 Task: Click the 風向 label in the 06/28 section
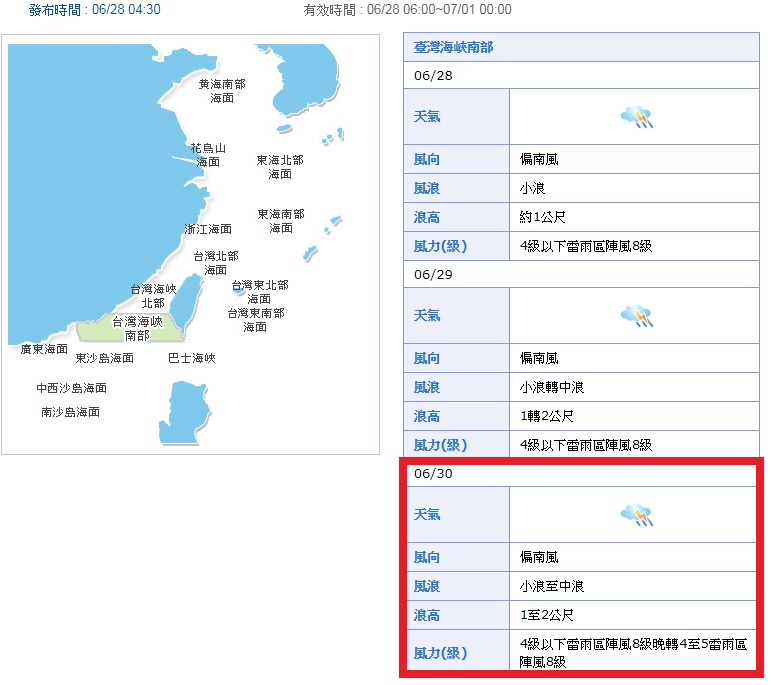[x=427, y=159]
